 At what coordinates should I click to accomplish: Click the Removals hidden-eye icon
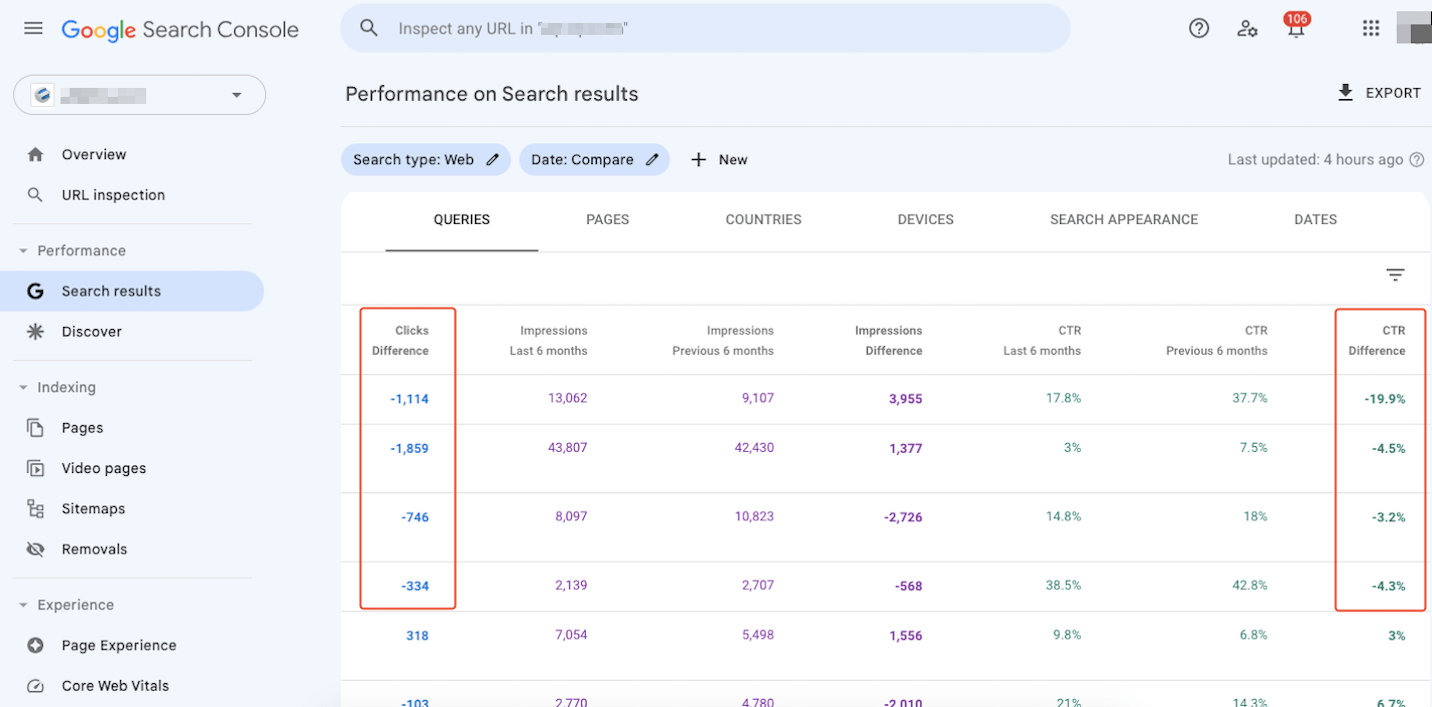(x=36, y=549)
